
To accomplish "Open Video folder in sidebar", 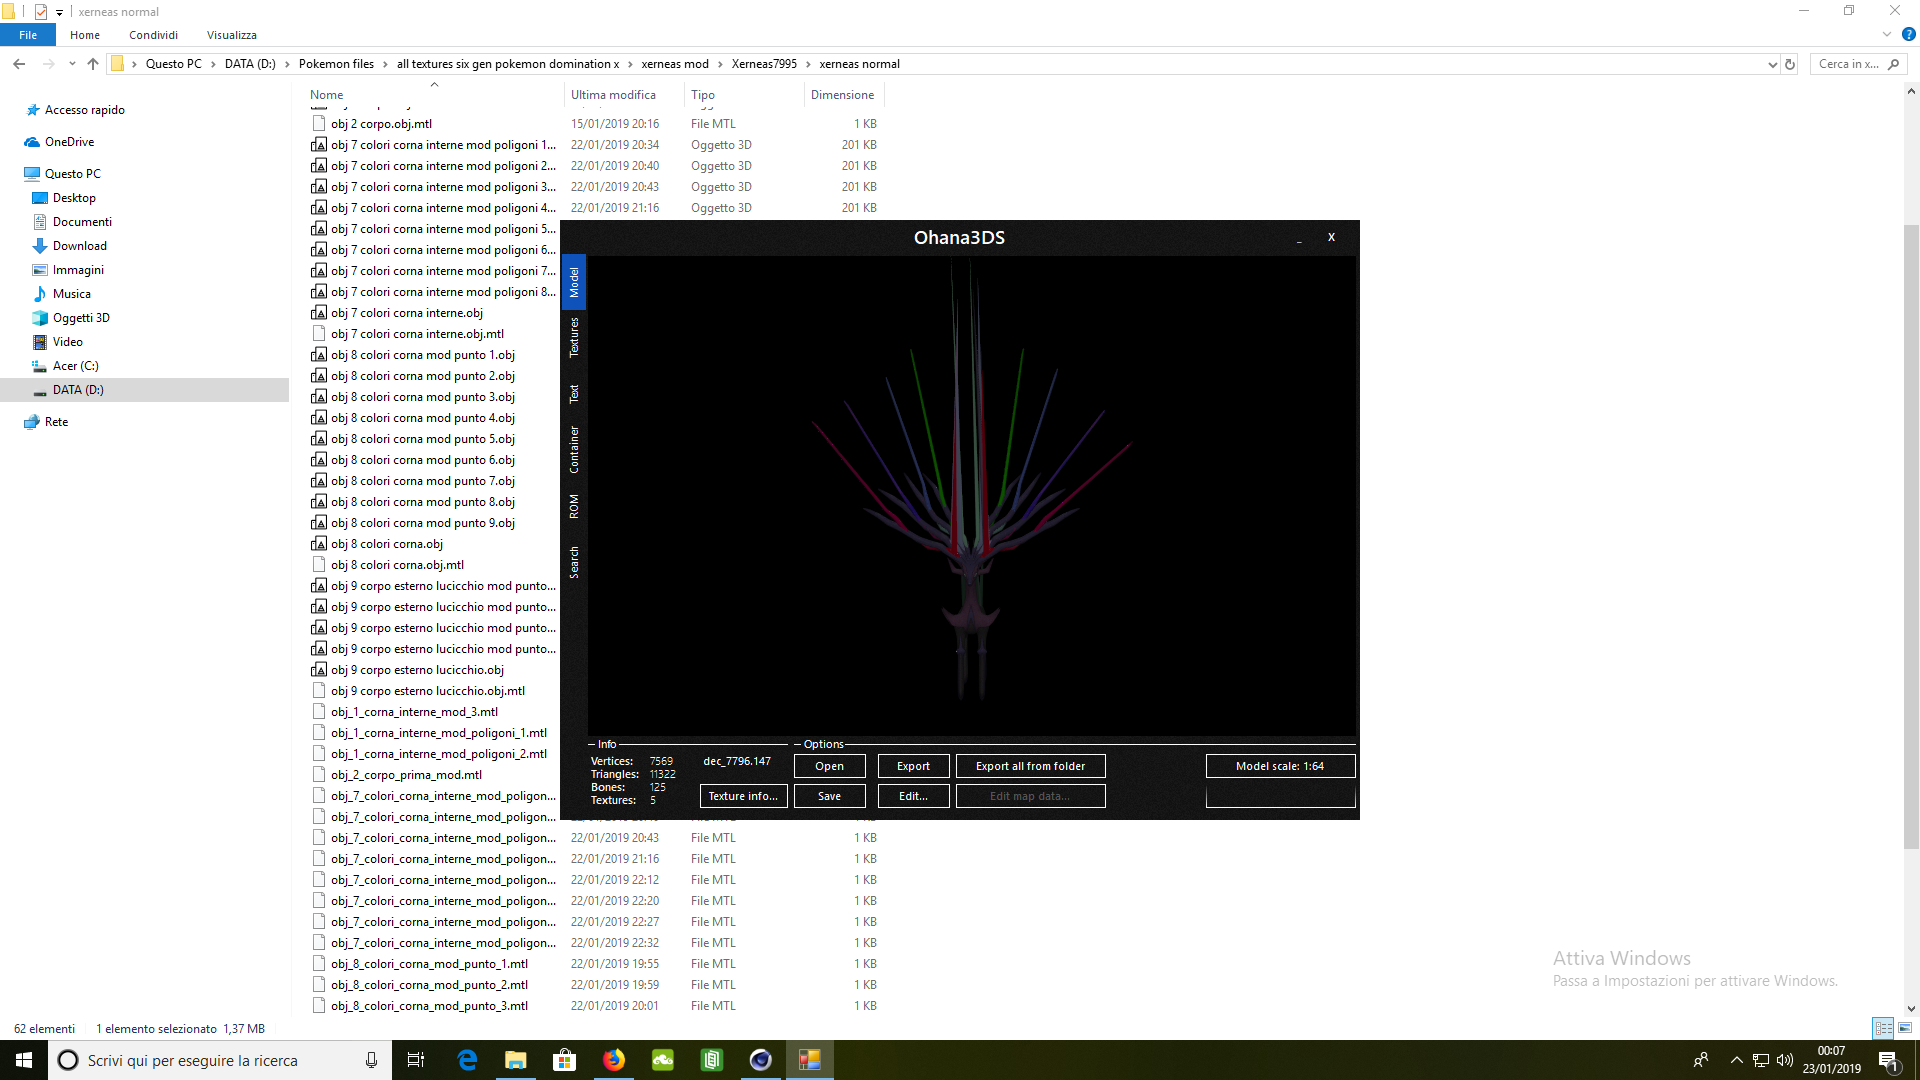I will [x=67, y=342].
